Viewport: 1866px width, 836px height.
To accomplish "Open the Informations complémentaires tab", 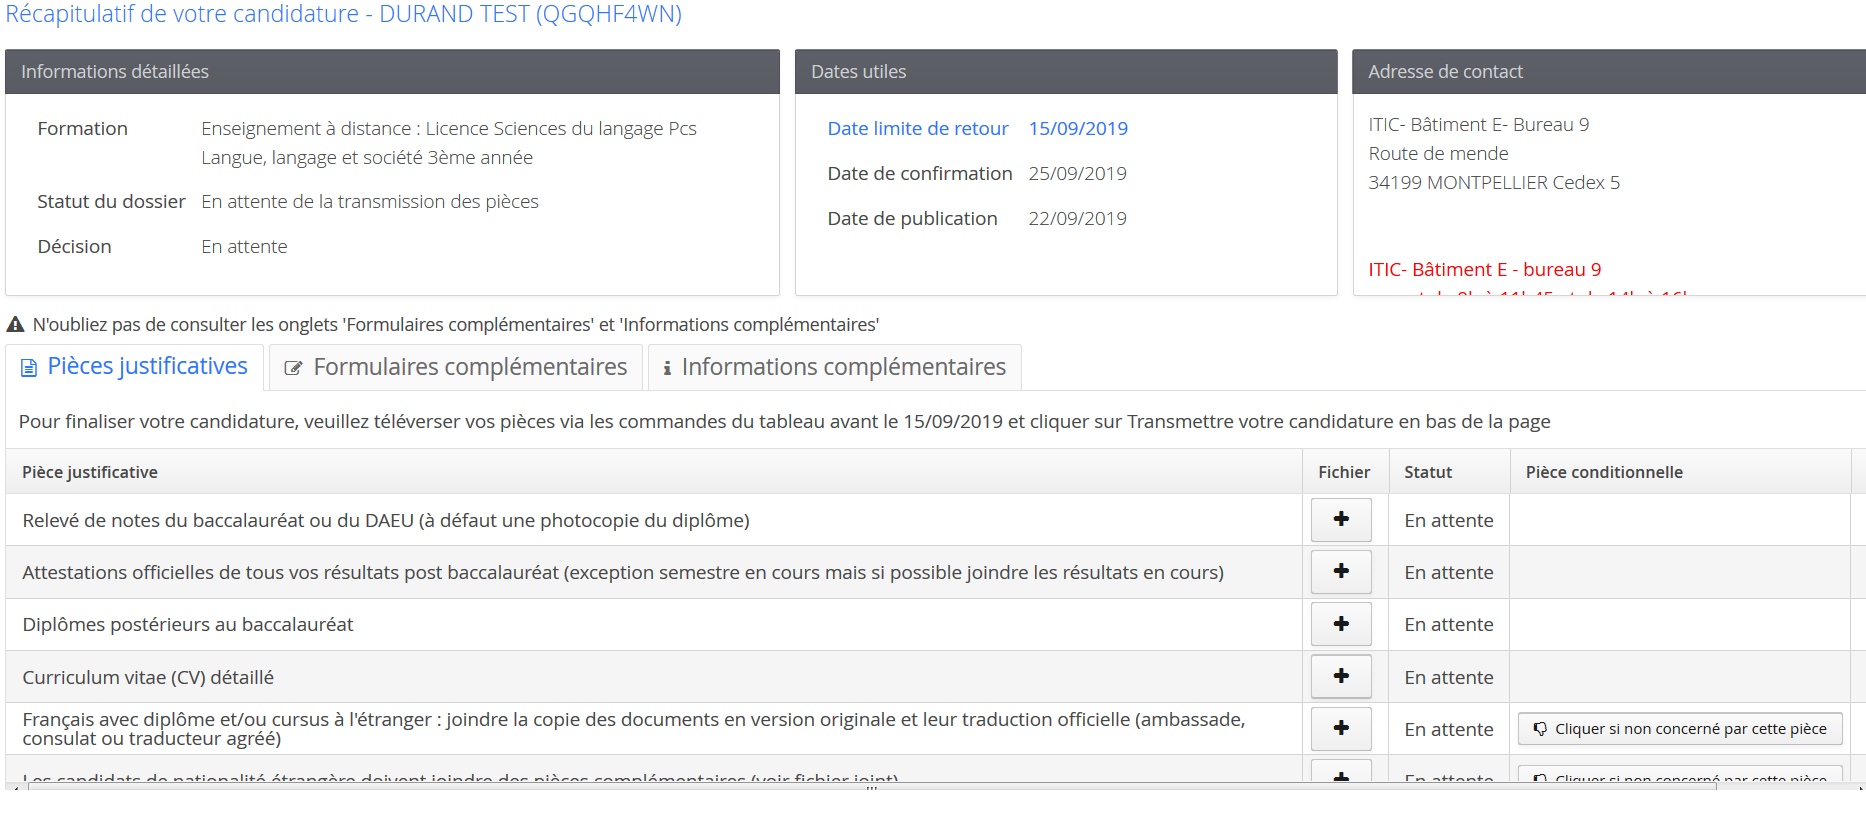I will [843, 367].
